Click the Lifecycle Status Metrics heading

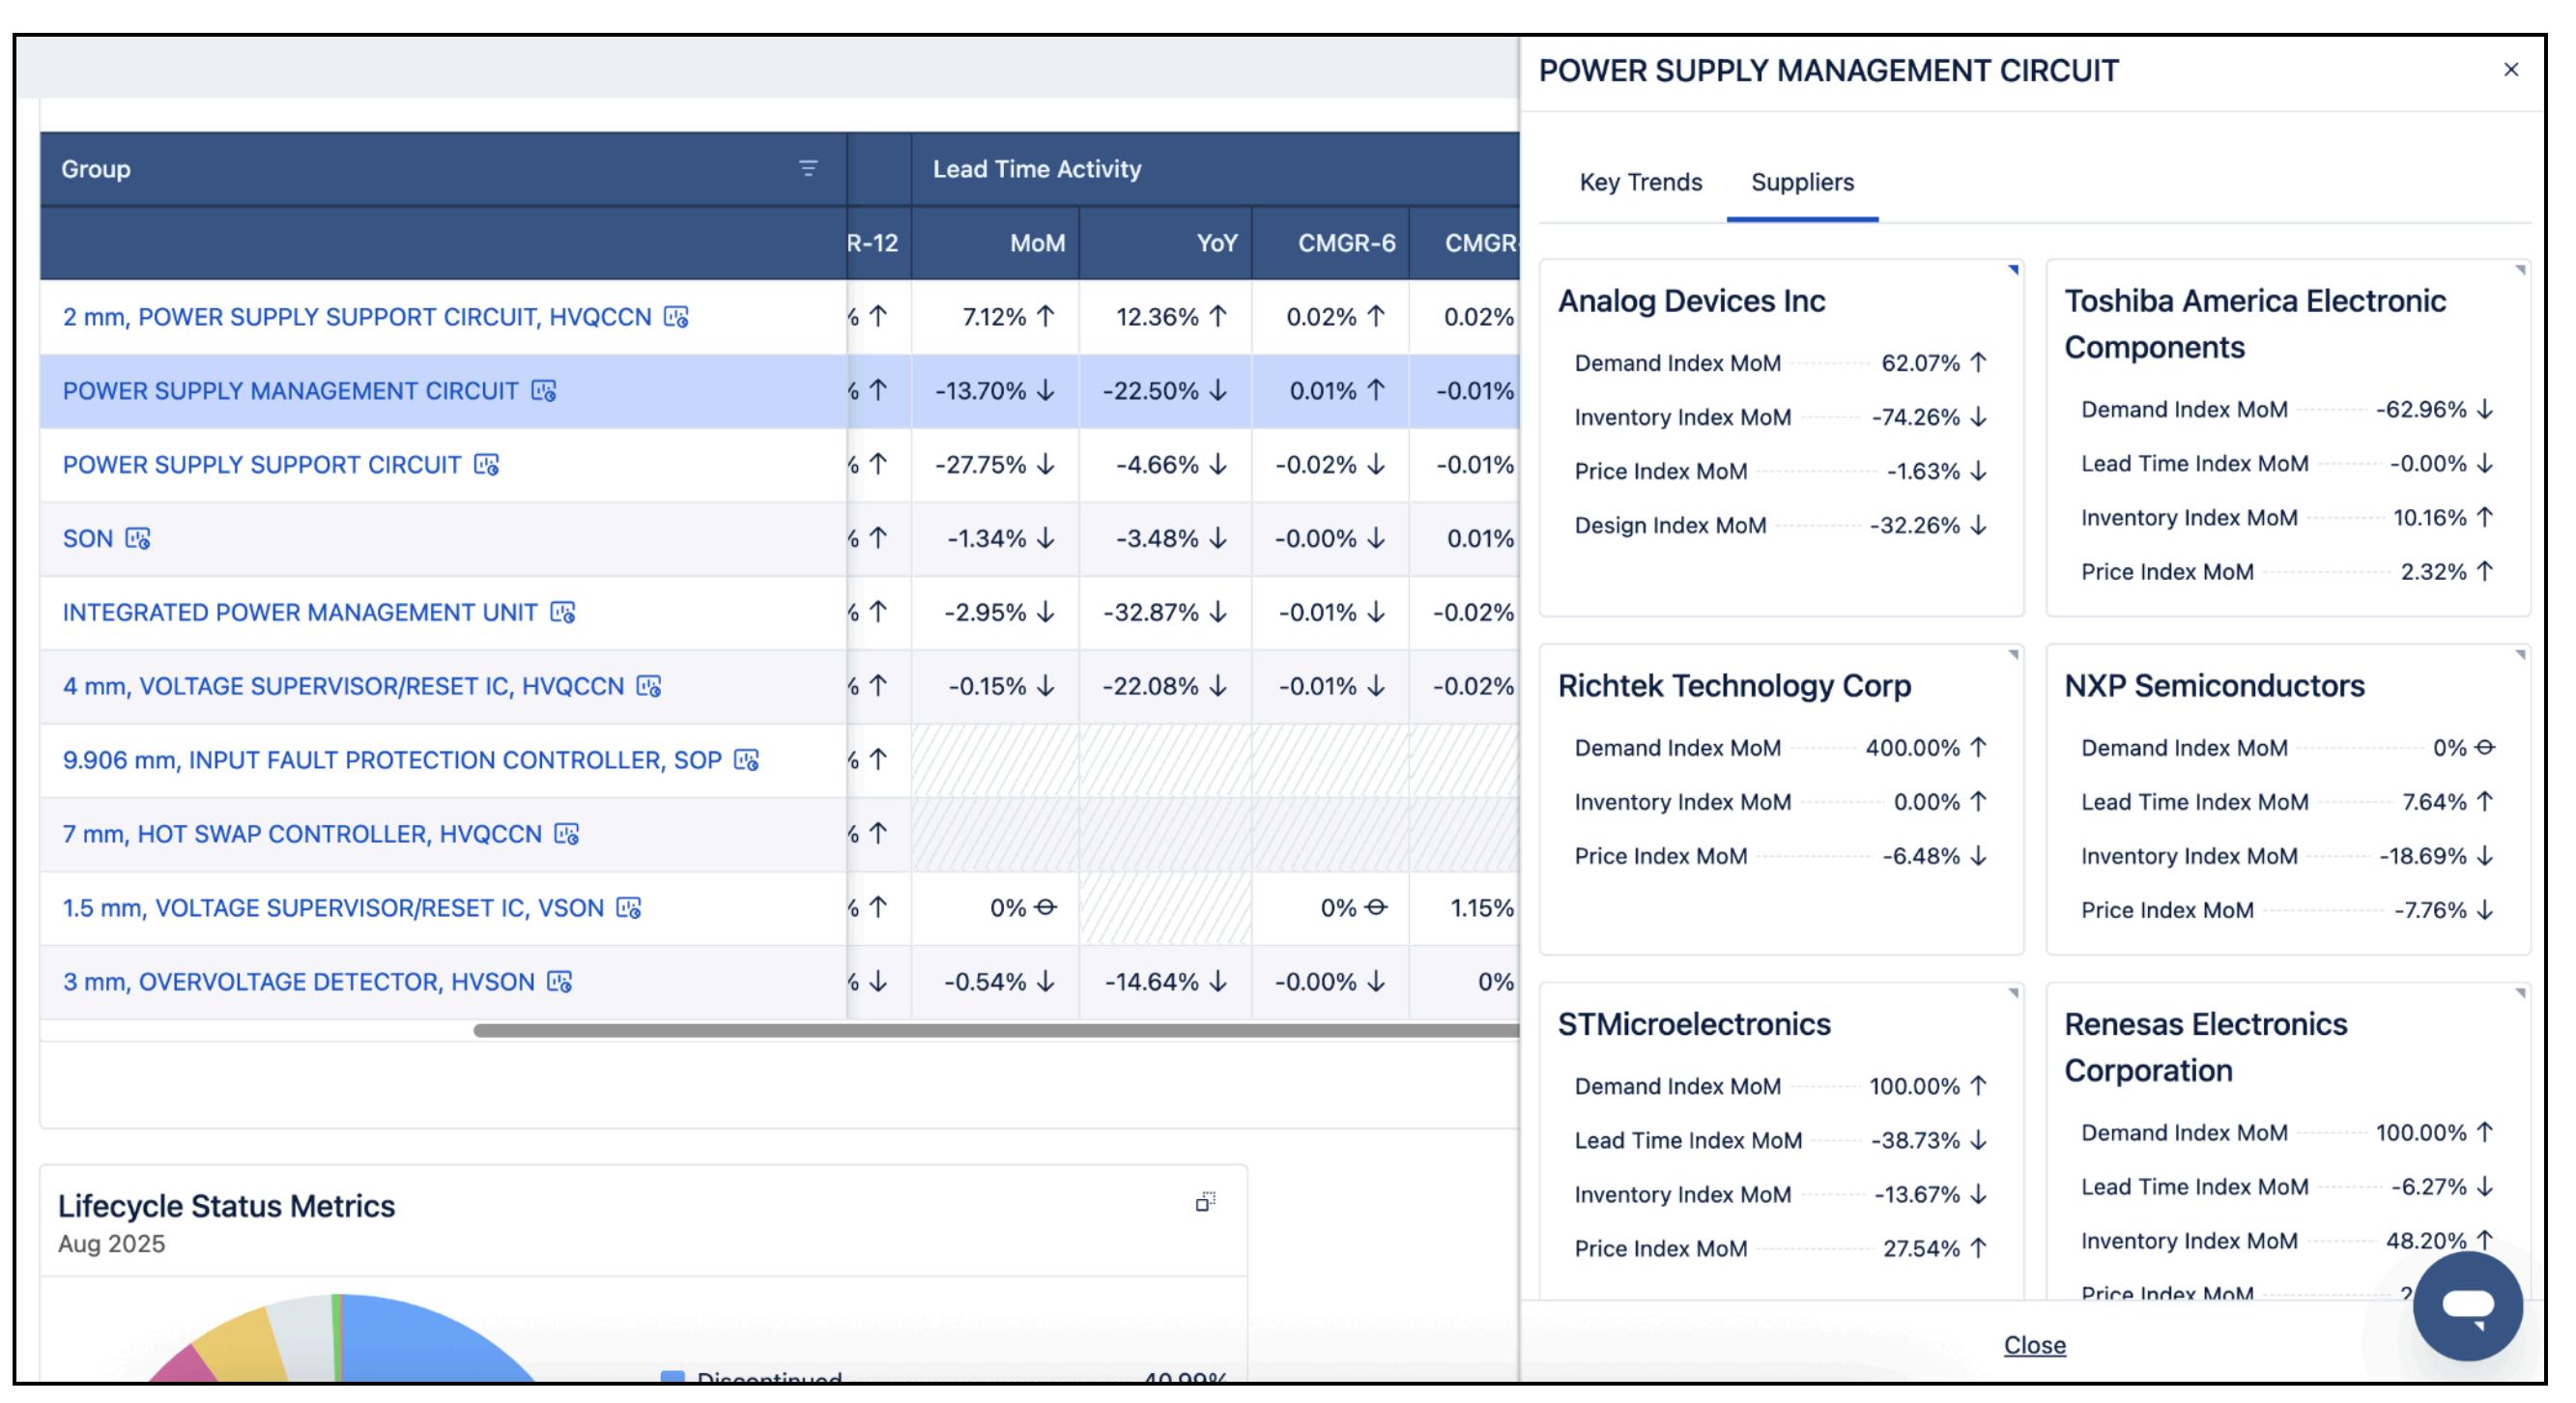click(x=227, y=1207)
